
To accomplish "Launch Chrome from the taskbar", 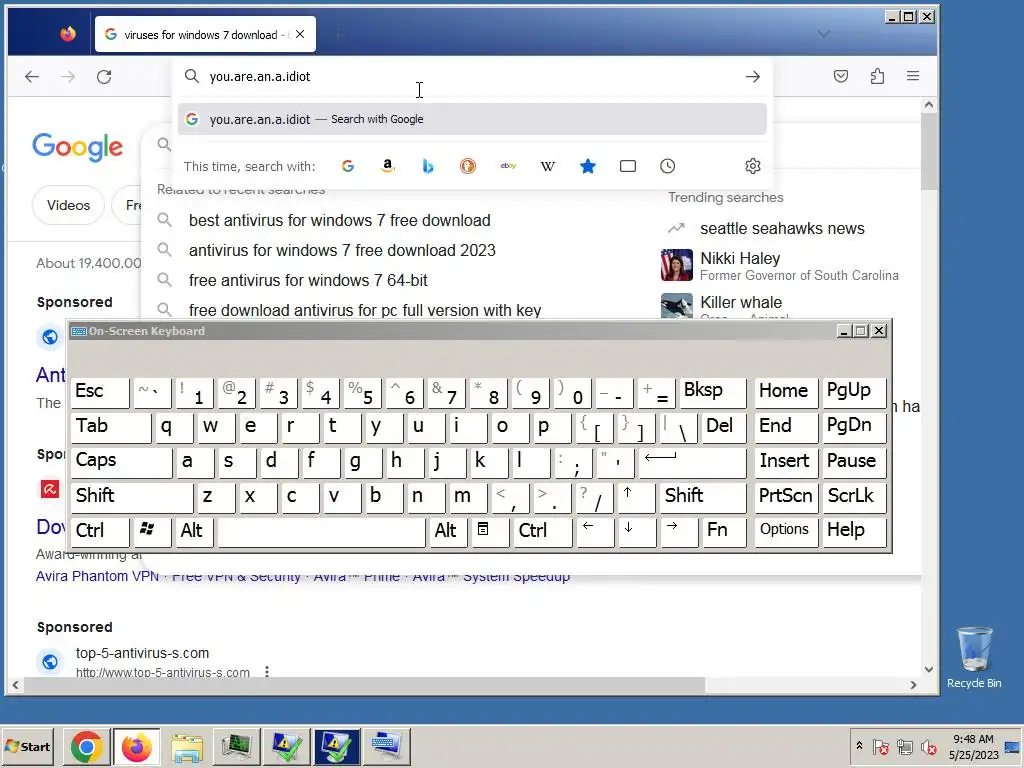I will click(x=86, y=747).
